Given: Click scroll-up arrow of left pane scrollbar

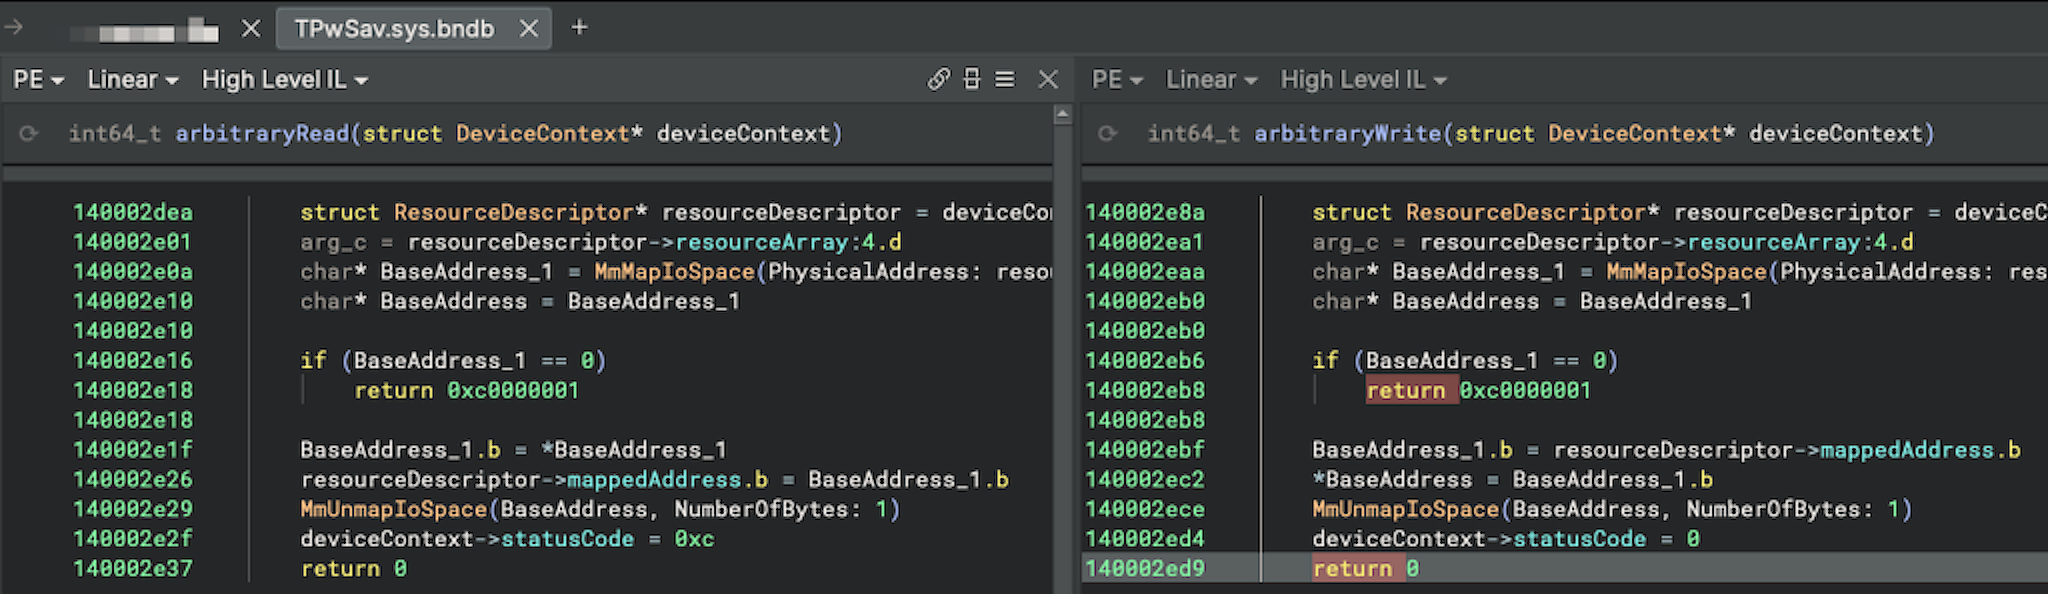Looking at the screenshot, I should (x=1062, y=115).
